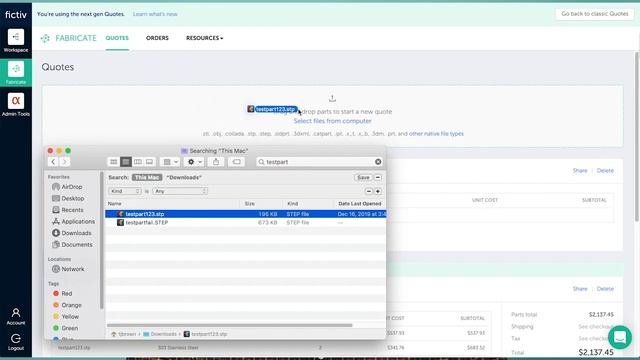Sort Finder results by Name column
Viewport: 640px width, 360px height.
(x=173, y=203)
